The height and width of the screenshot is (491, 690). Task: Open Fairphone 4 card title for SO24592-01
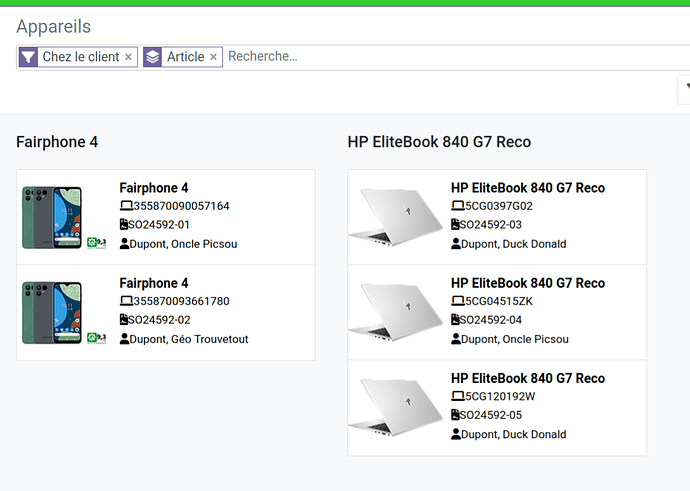click(154, 188)
